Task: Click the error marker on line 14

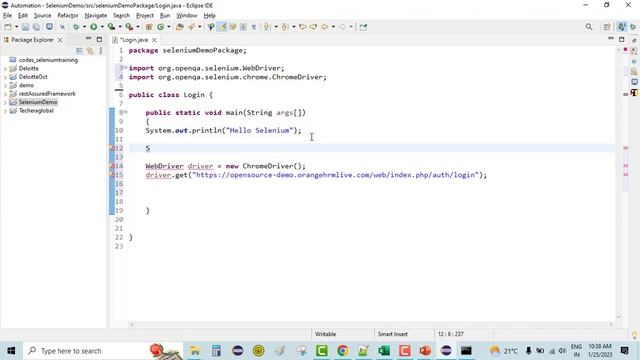Action: pyautogui.click(x=112, y=166)
